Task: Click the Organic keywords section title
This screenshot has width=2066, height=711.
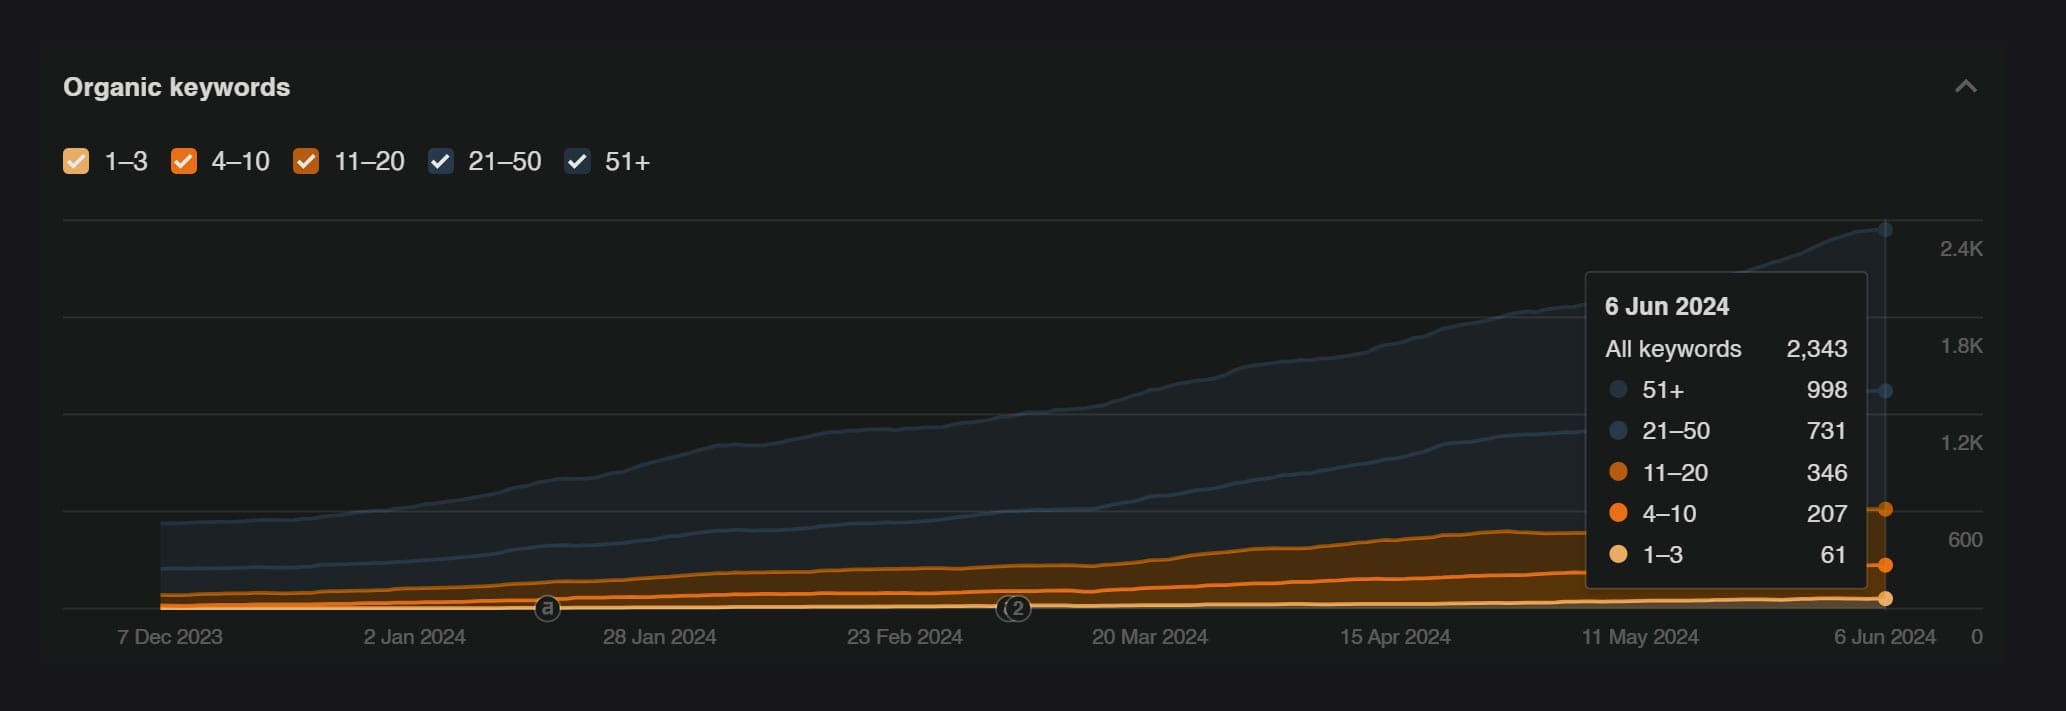Action: pos(177,87)
